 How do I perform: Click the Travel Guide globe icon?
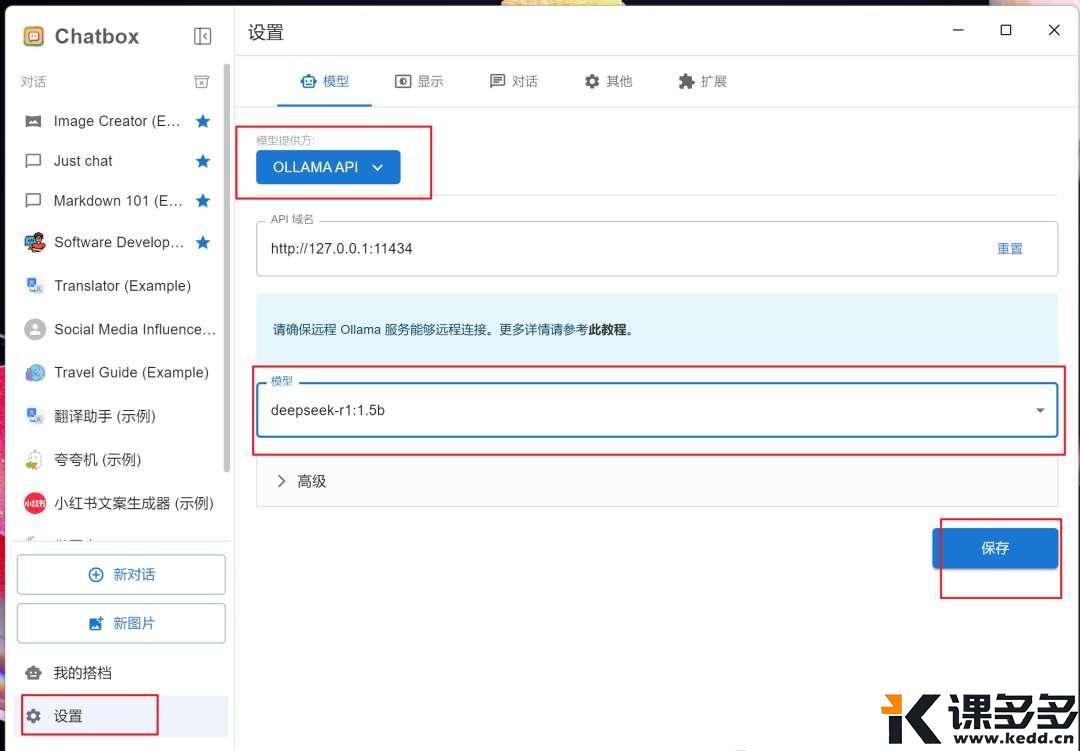34,373
